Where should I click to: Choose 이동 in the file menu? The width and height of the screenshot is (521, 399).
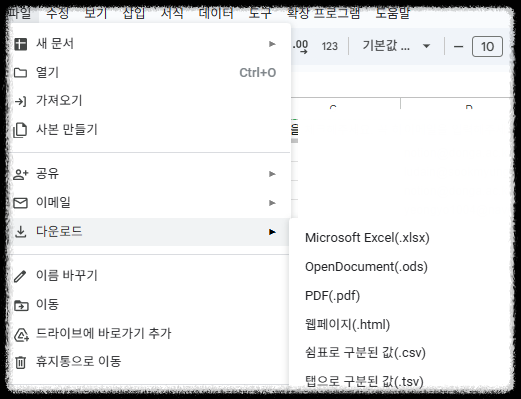[150, 305]
